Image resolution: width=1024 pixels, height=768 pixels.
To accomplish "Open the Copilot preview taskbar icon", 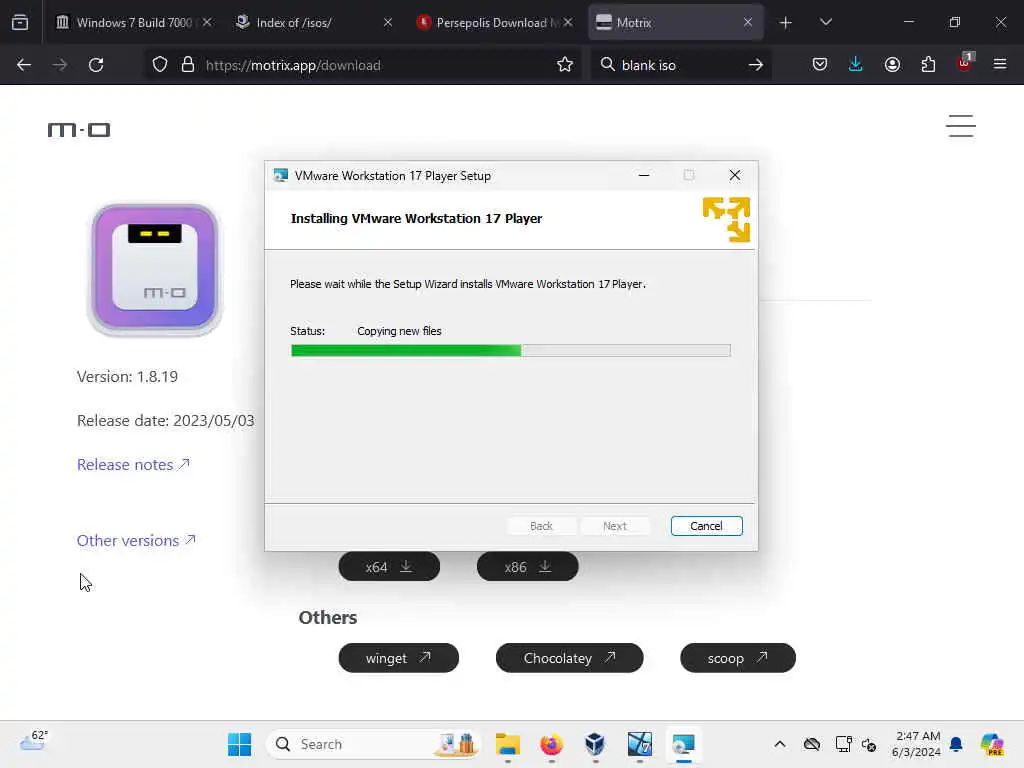I will click(992, 744).
